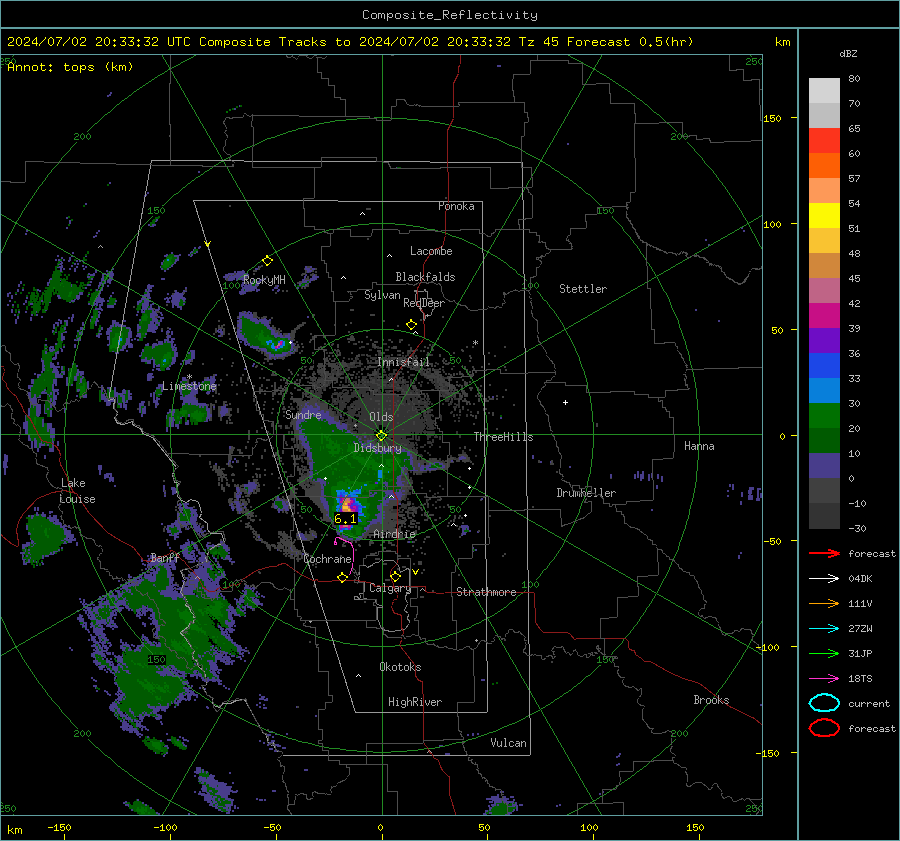The height and width of the screenshot is (841, 900).
Task: Click the yellow diamond marker at radar center near Olds
Action: [381, 436]
